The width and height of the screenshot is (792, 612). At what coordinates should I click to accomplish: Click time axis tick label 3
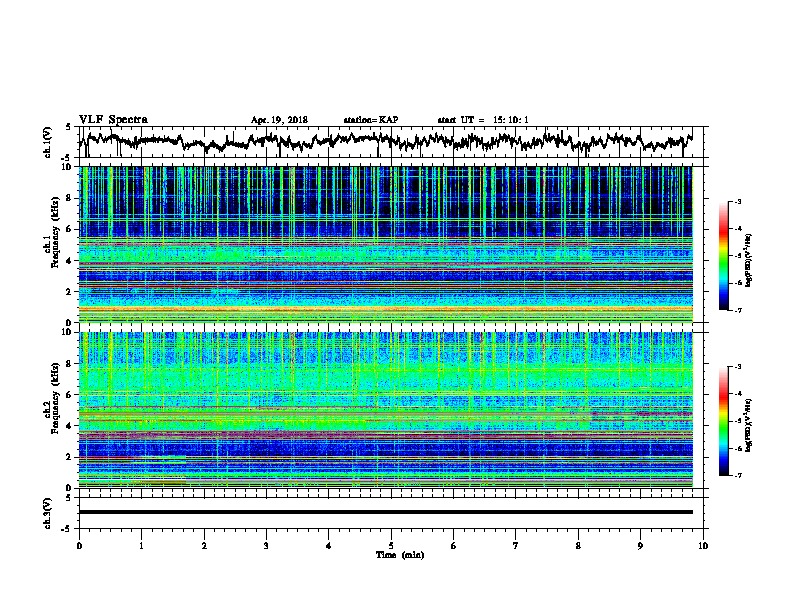266,546
